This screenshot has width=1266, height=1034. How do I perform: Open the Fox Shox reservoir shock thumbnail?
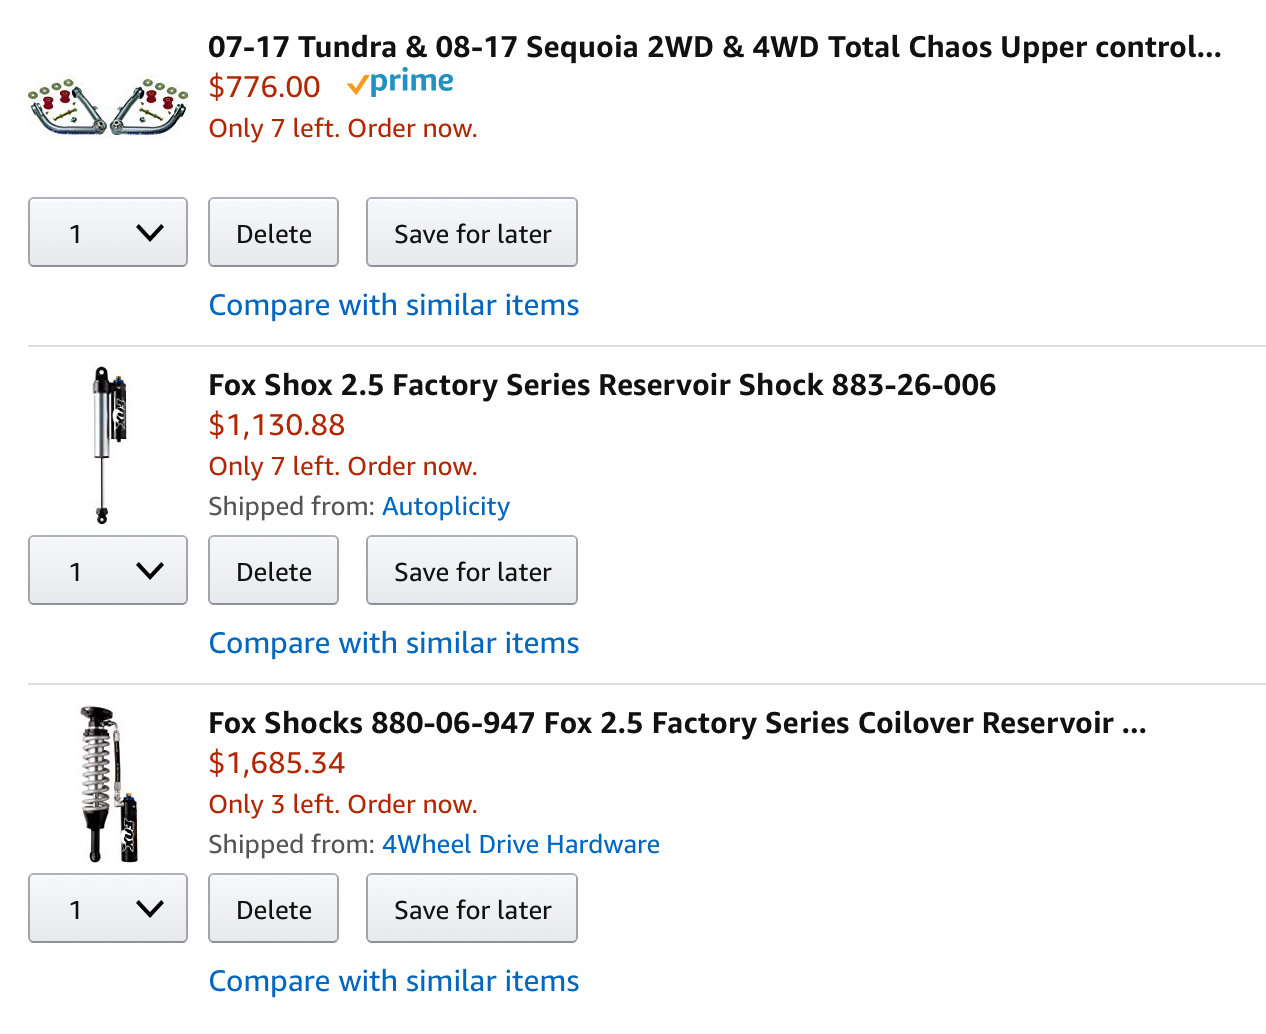click(x=108, y=445)
